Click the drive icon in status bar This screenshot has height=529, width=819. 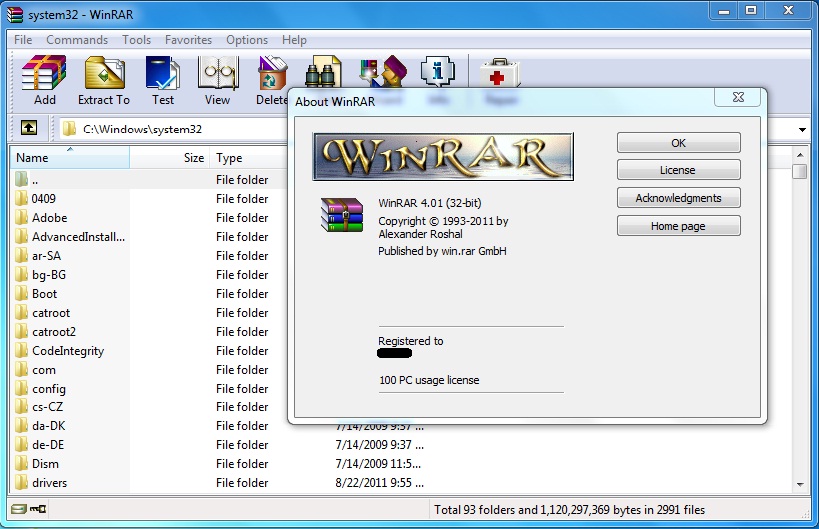tap(19, 509)
